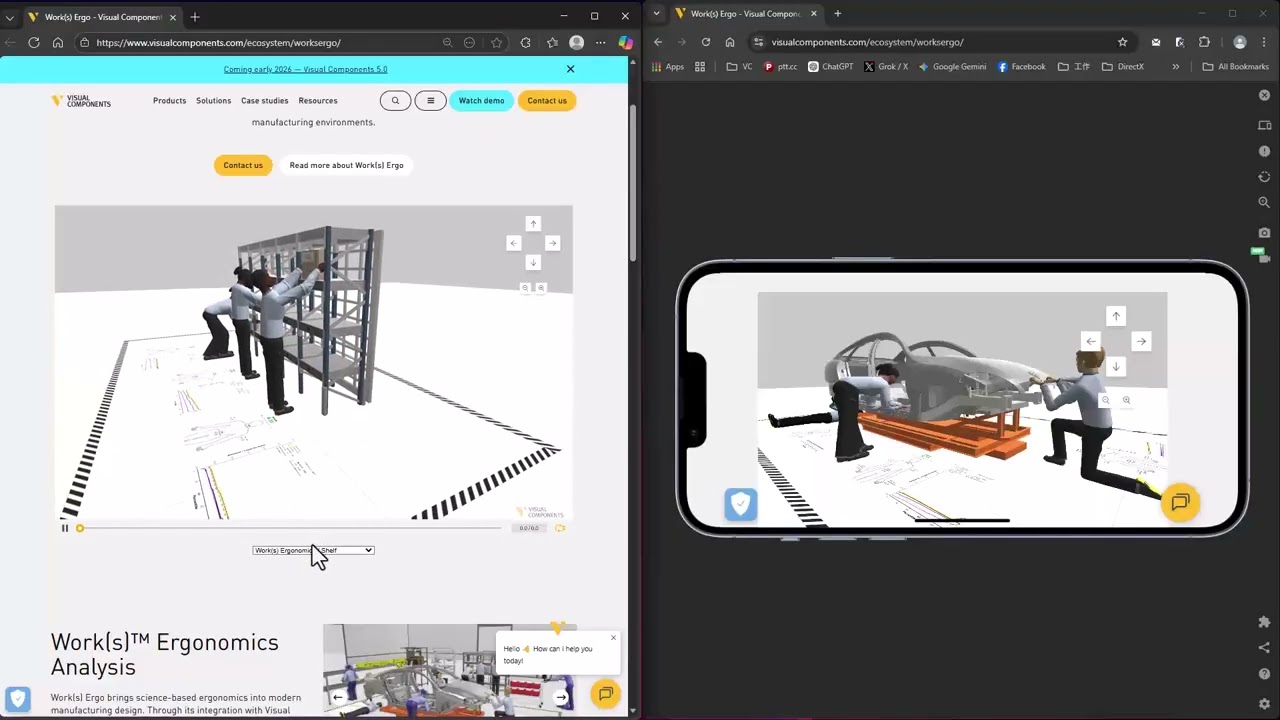Click the left browser address bar URL
The width and height of the screenshot is (1280, 720).
tap(218, 42)
